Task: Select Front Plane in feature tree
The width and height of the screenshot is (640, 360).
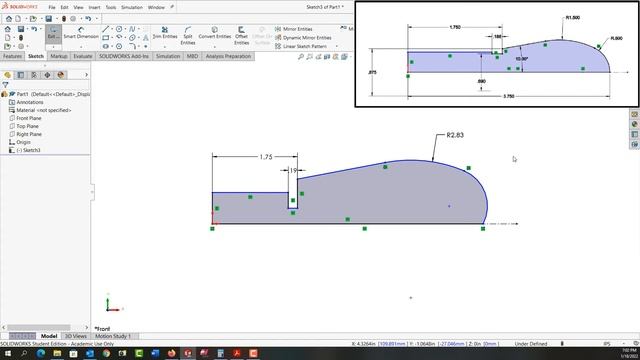Action: click(x=29, y=118)
